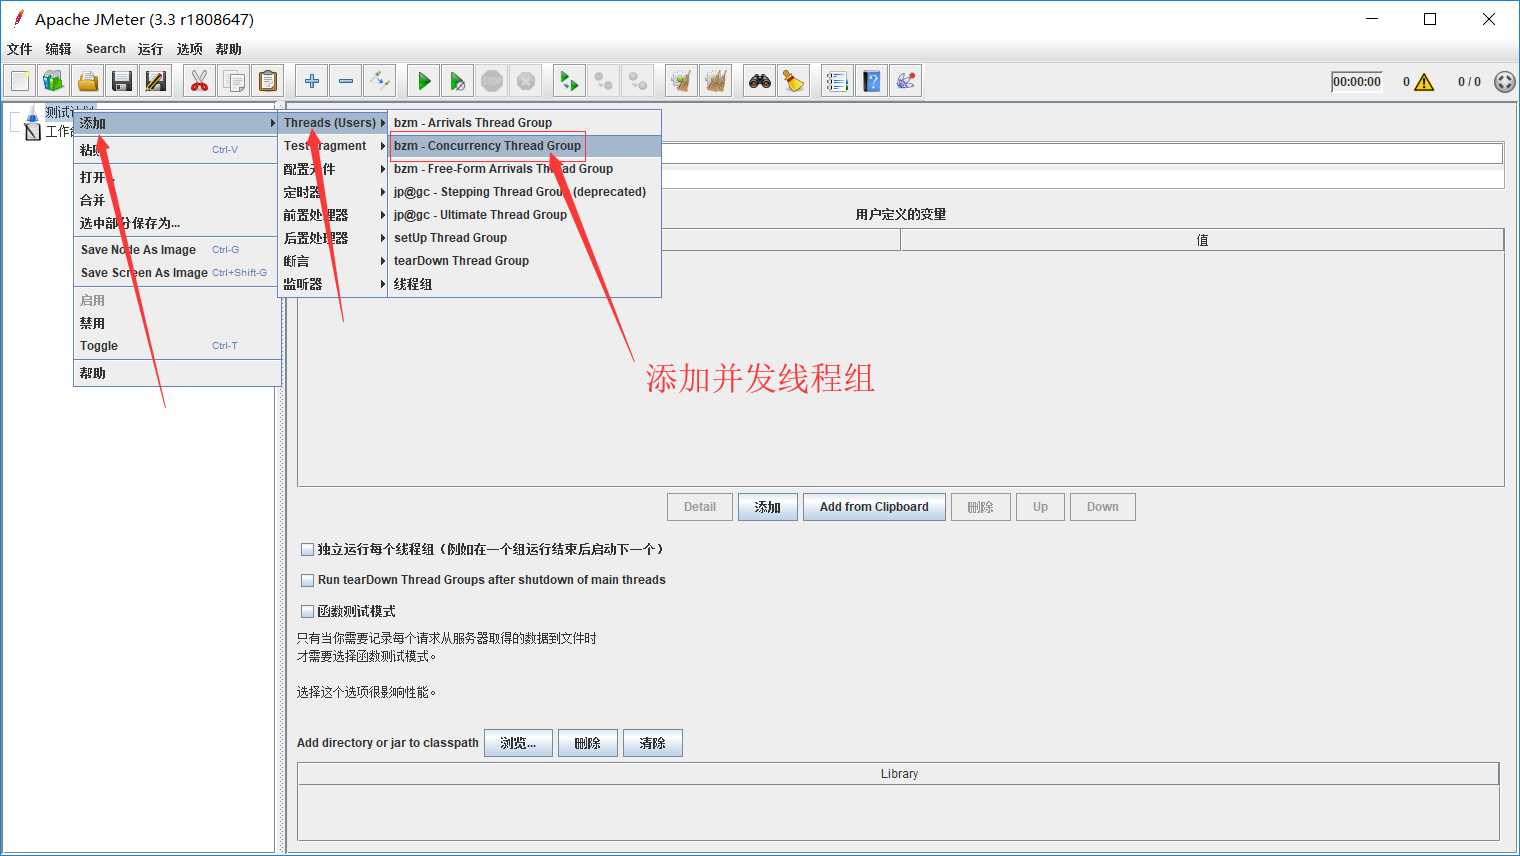Click the Copy icon in toolbar
This screenshot has width=1520, height=856.
[234, 81]
